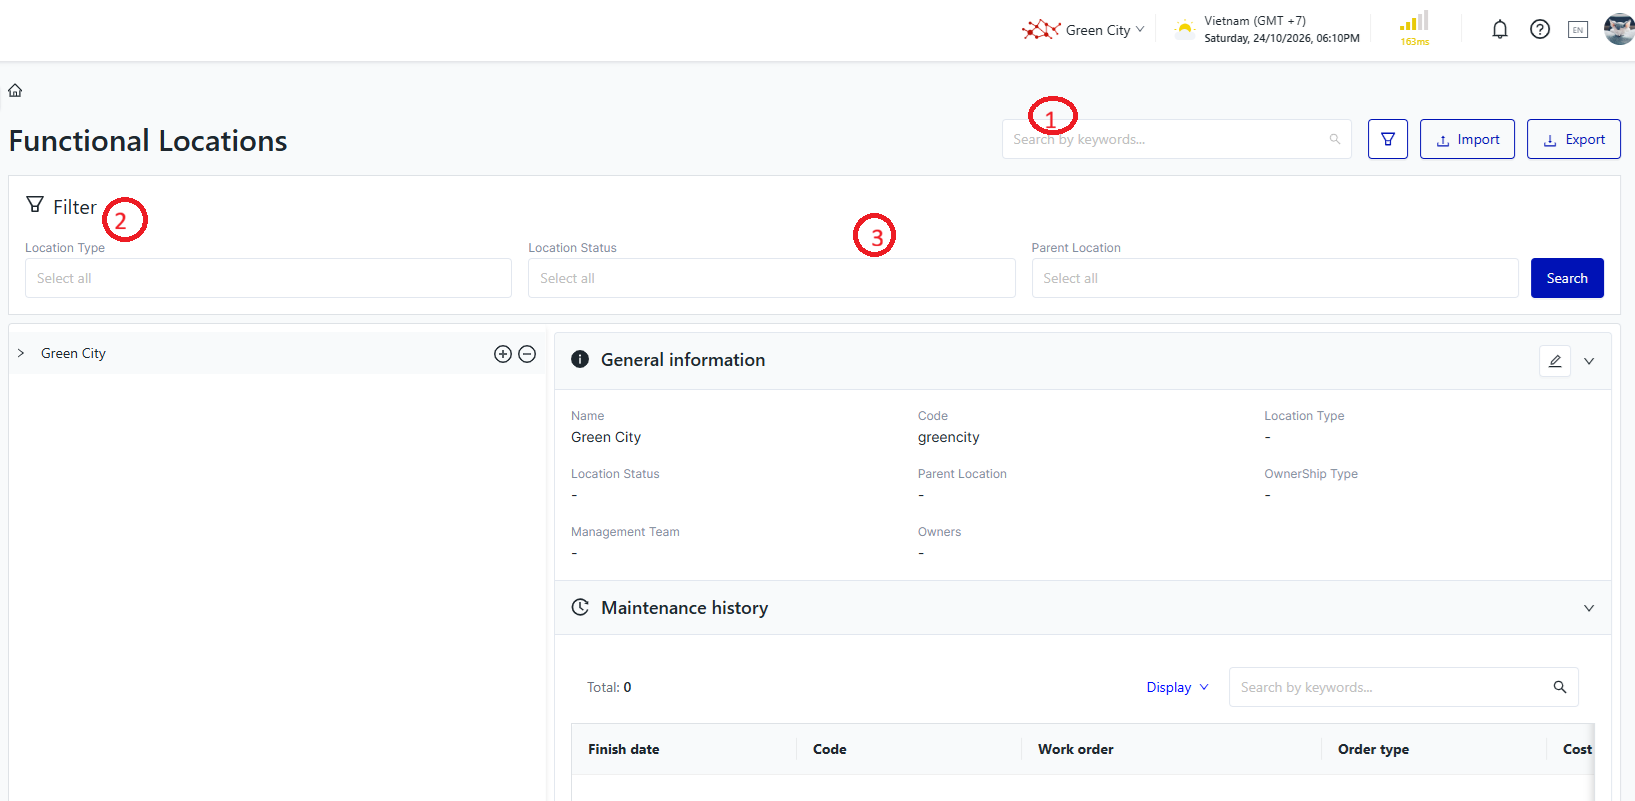
Task: Edit General information with the pencil icon
Action: (1555, 361)
